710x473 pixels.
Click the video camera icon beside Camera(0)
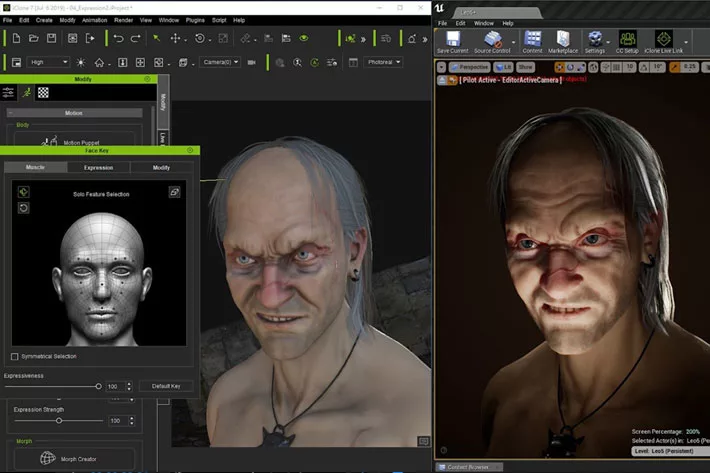click(252, 62)
